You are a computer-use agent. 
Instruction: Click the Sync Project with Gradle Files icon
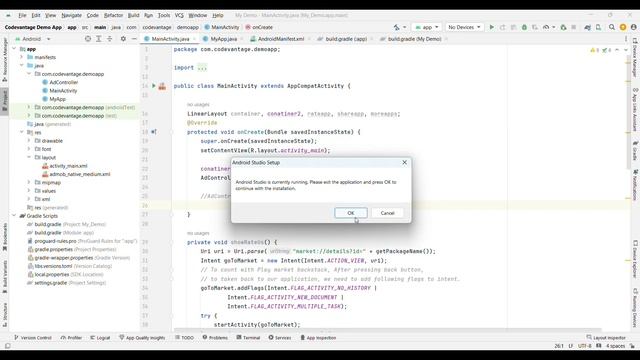[x=587, y=27]
